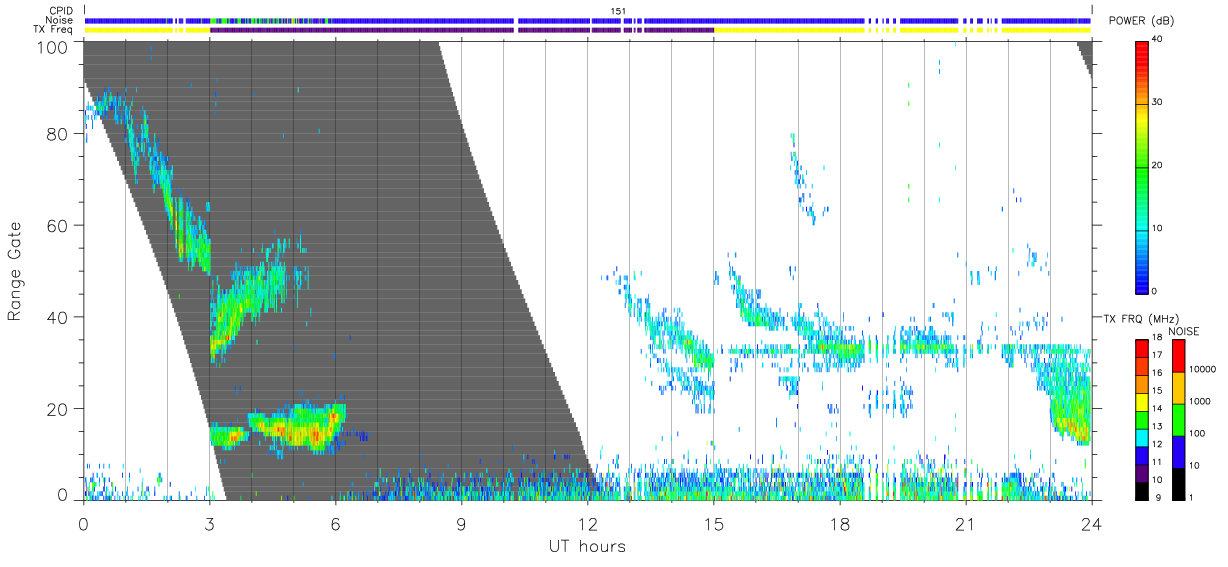Screen dimensions: 1228x567
Task: Click the Range Gate y-axis title
Action: pyautogui.click(x=15, y=271)
